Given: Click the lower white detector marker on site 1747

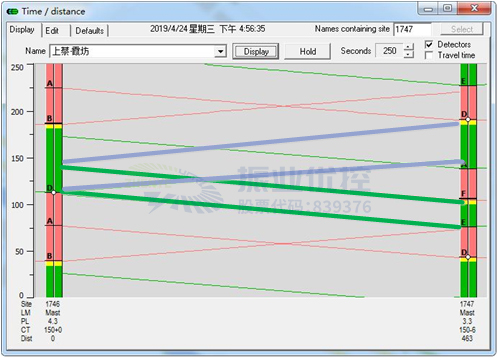Looking at the screenshot, I should [x=468, y=257].
